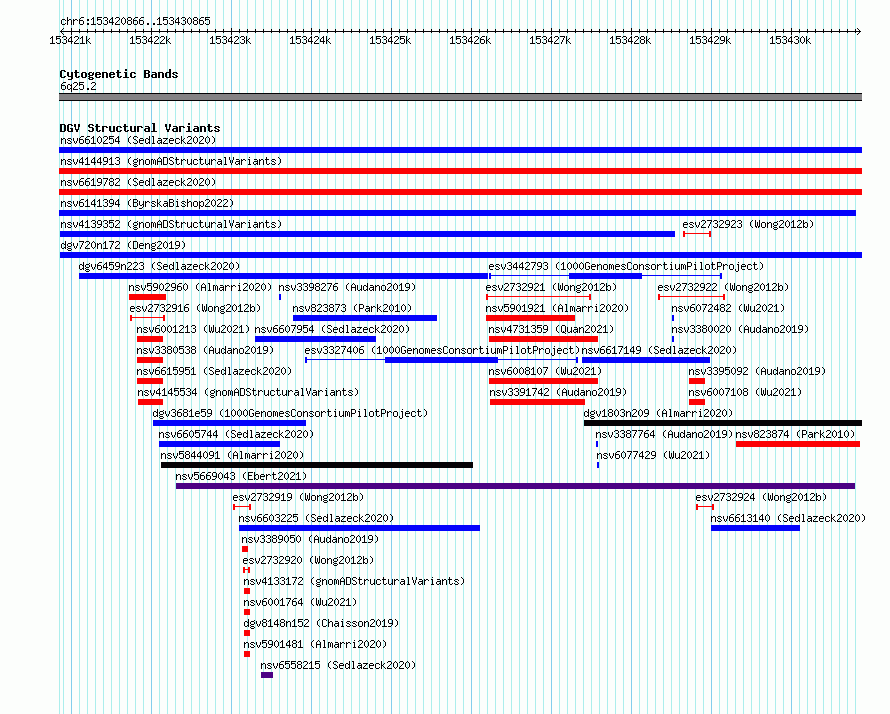Click the 153429k ruler tick label
Image resolution: width=890 pixels, height=714 pixels.
click(x=710, y=40)
